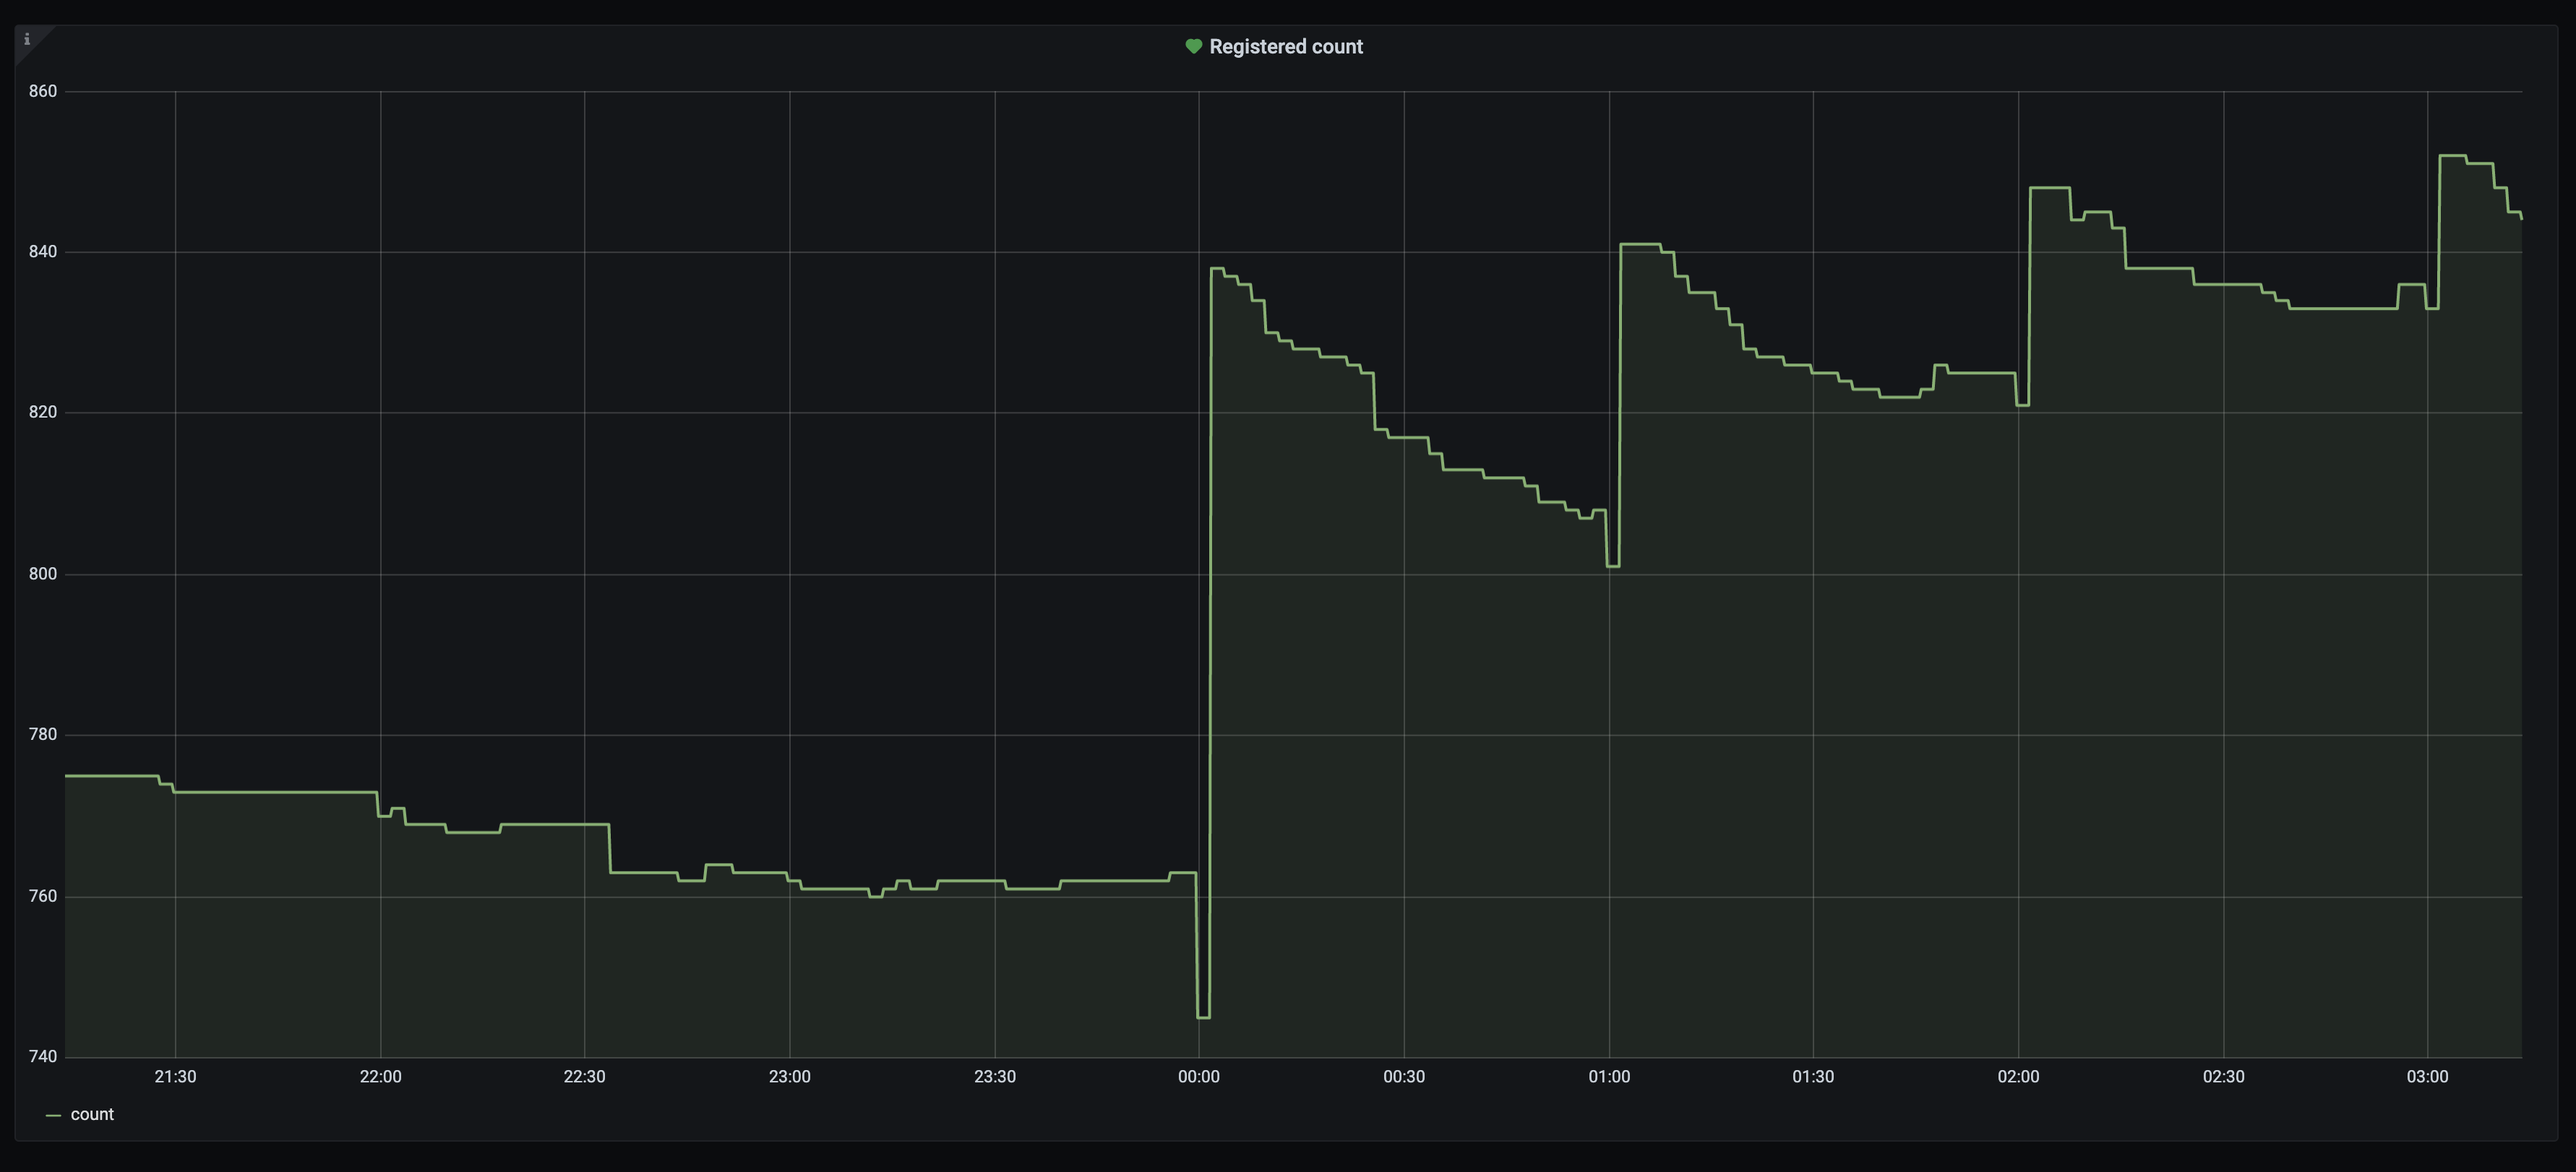Click the spike plateau just after 00:00

[1217, 268]
